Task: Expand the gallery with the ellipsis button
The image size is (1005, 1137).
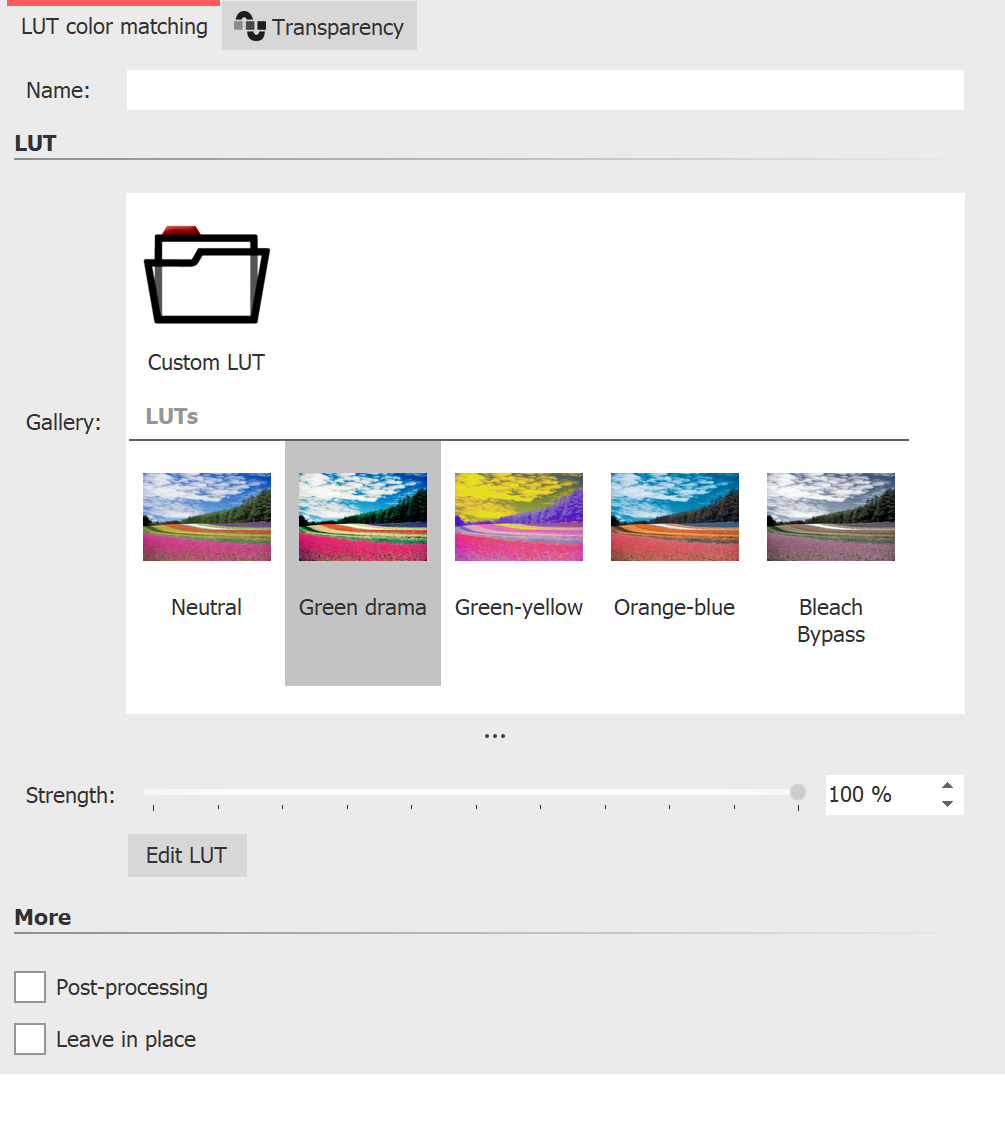Action: [x=494, y=735]
